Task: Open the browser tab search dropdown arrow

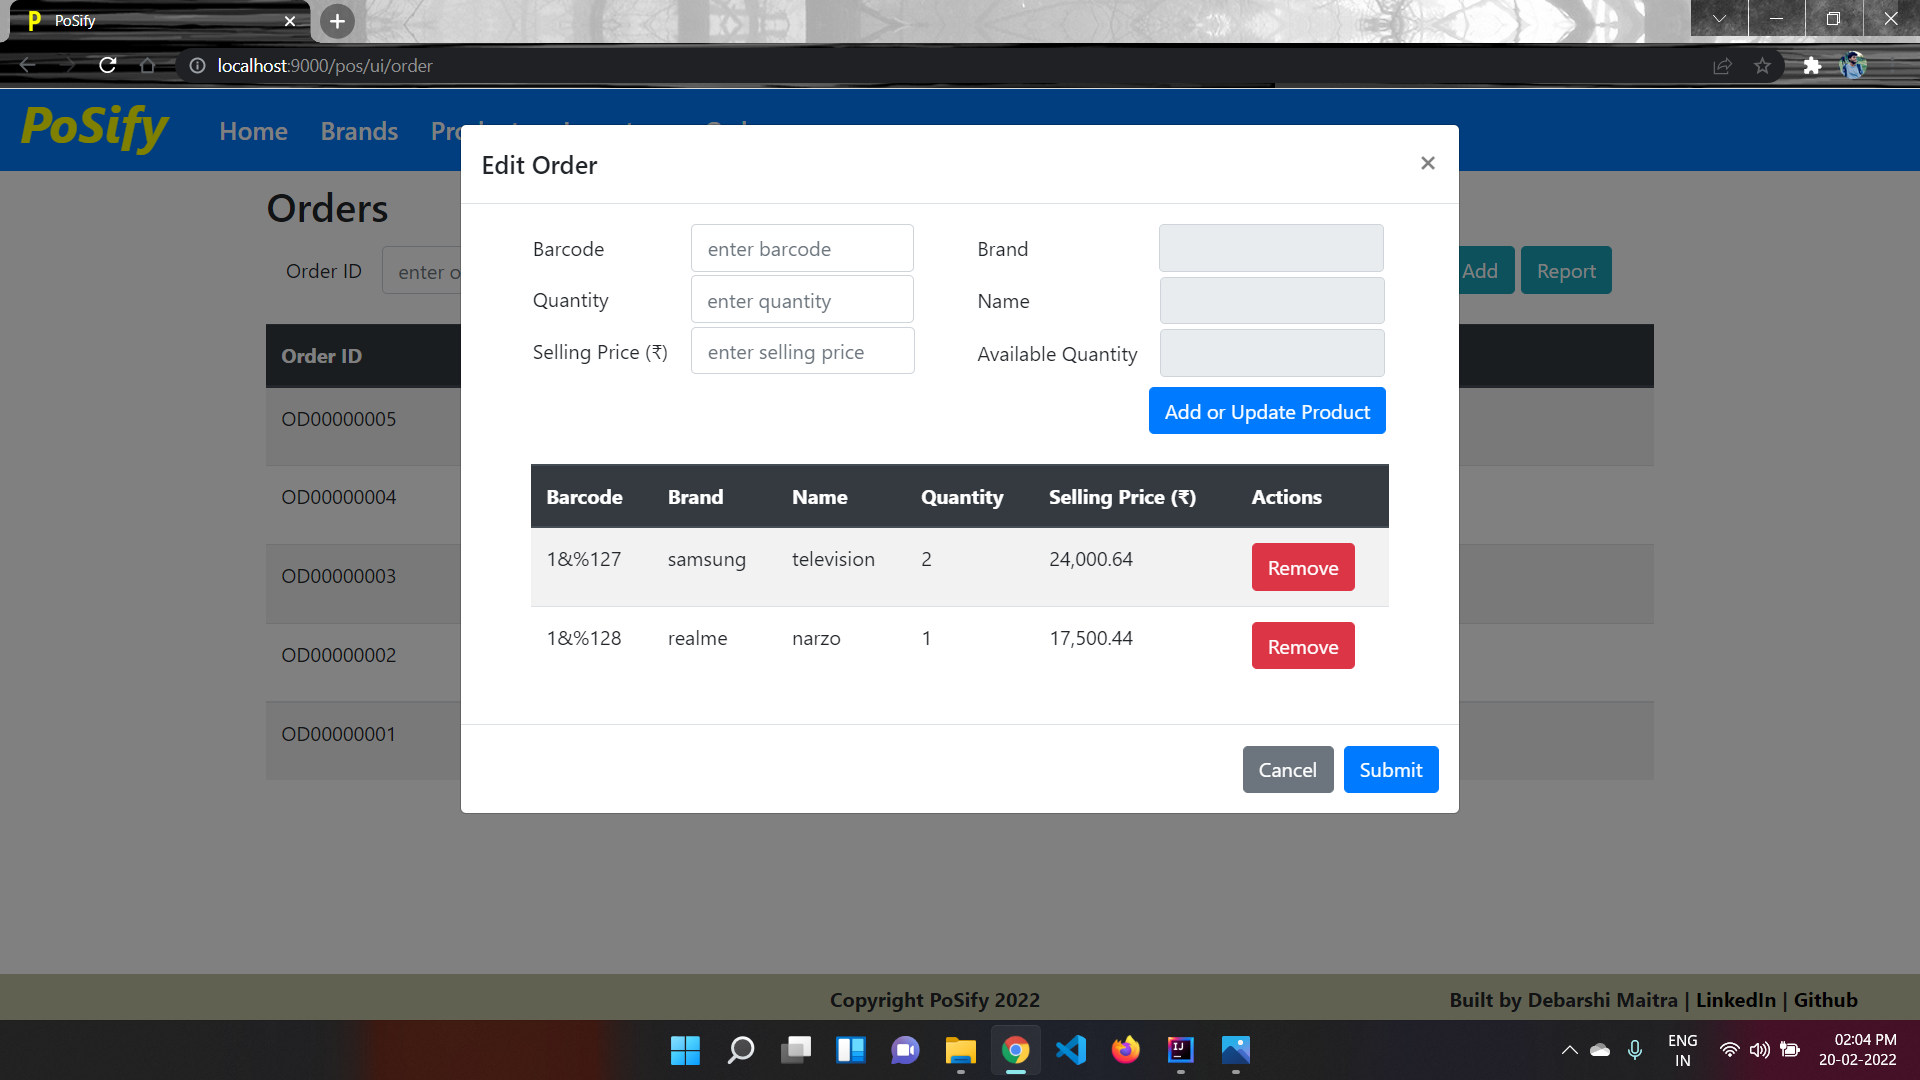Action: (x=1719, y=19)
